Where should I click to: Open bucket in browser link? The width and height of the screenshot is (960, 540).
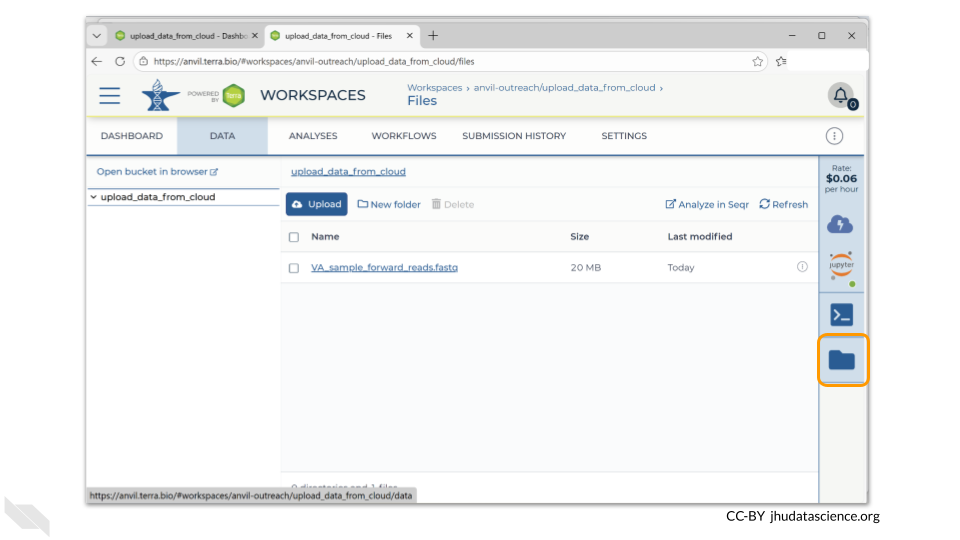[x=157, y=171]
